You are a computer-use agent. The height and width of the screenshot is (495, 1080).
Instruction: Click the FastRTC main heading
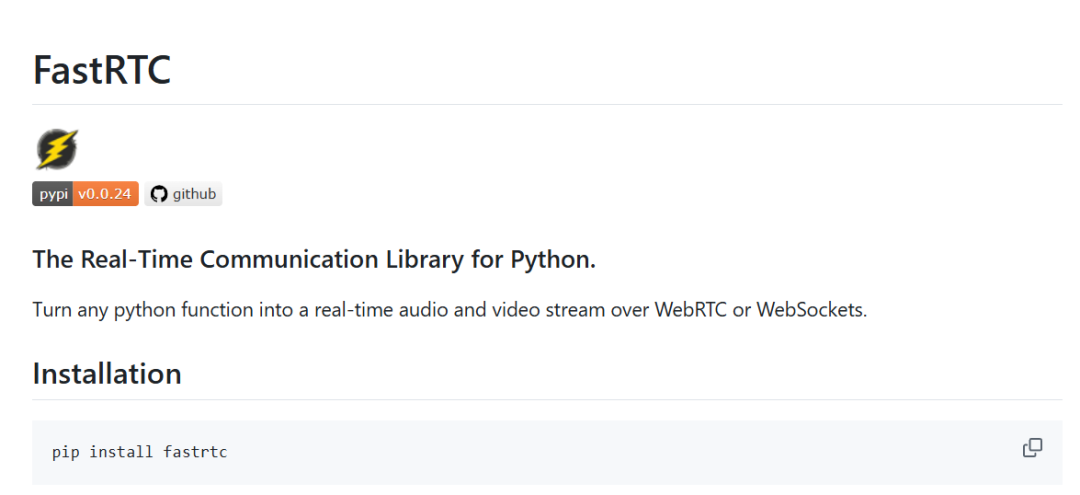[101, 69]
